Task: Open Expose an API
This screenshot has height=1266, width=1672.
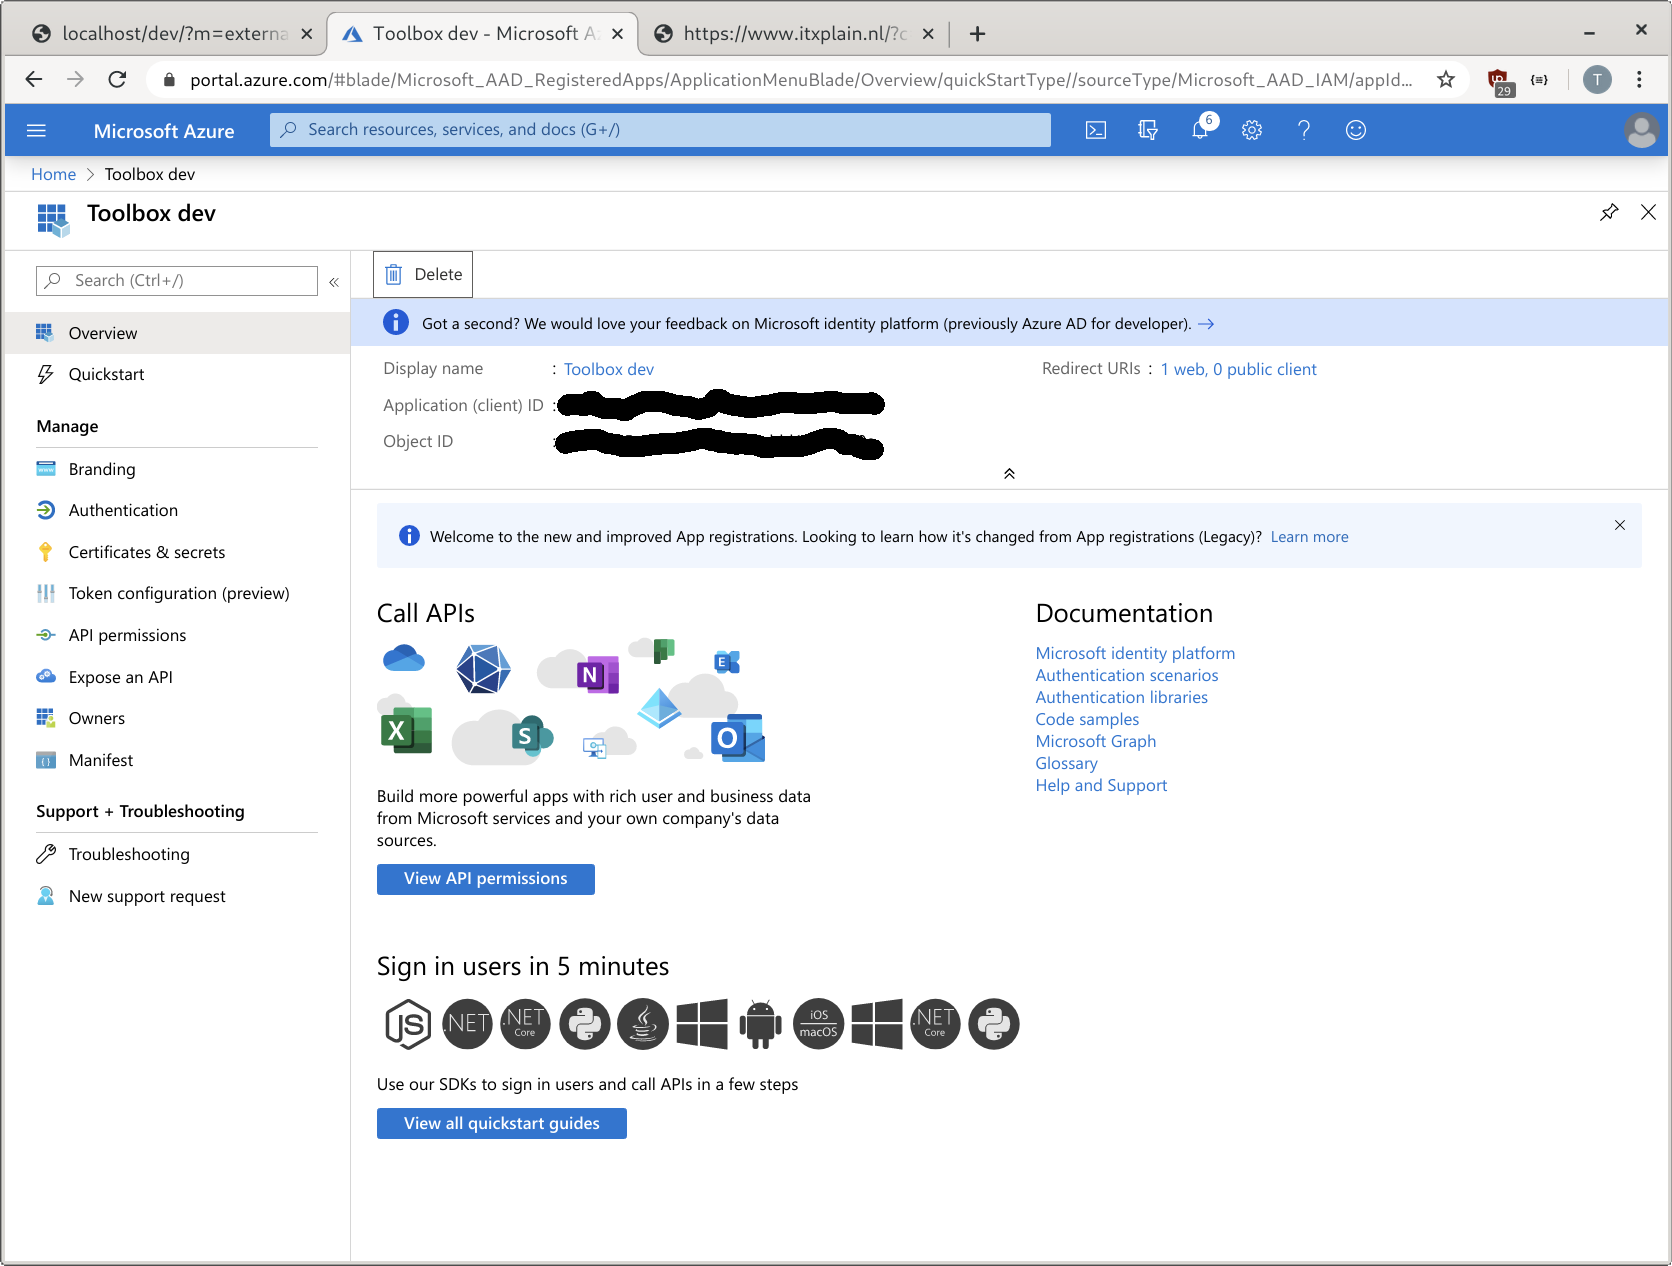Action: [177, 677]
